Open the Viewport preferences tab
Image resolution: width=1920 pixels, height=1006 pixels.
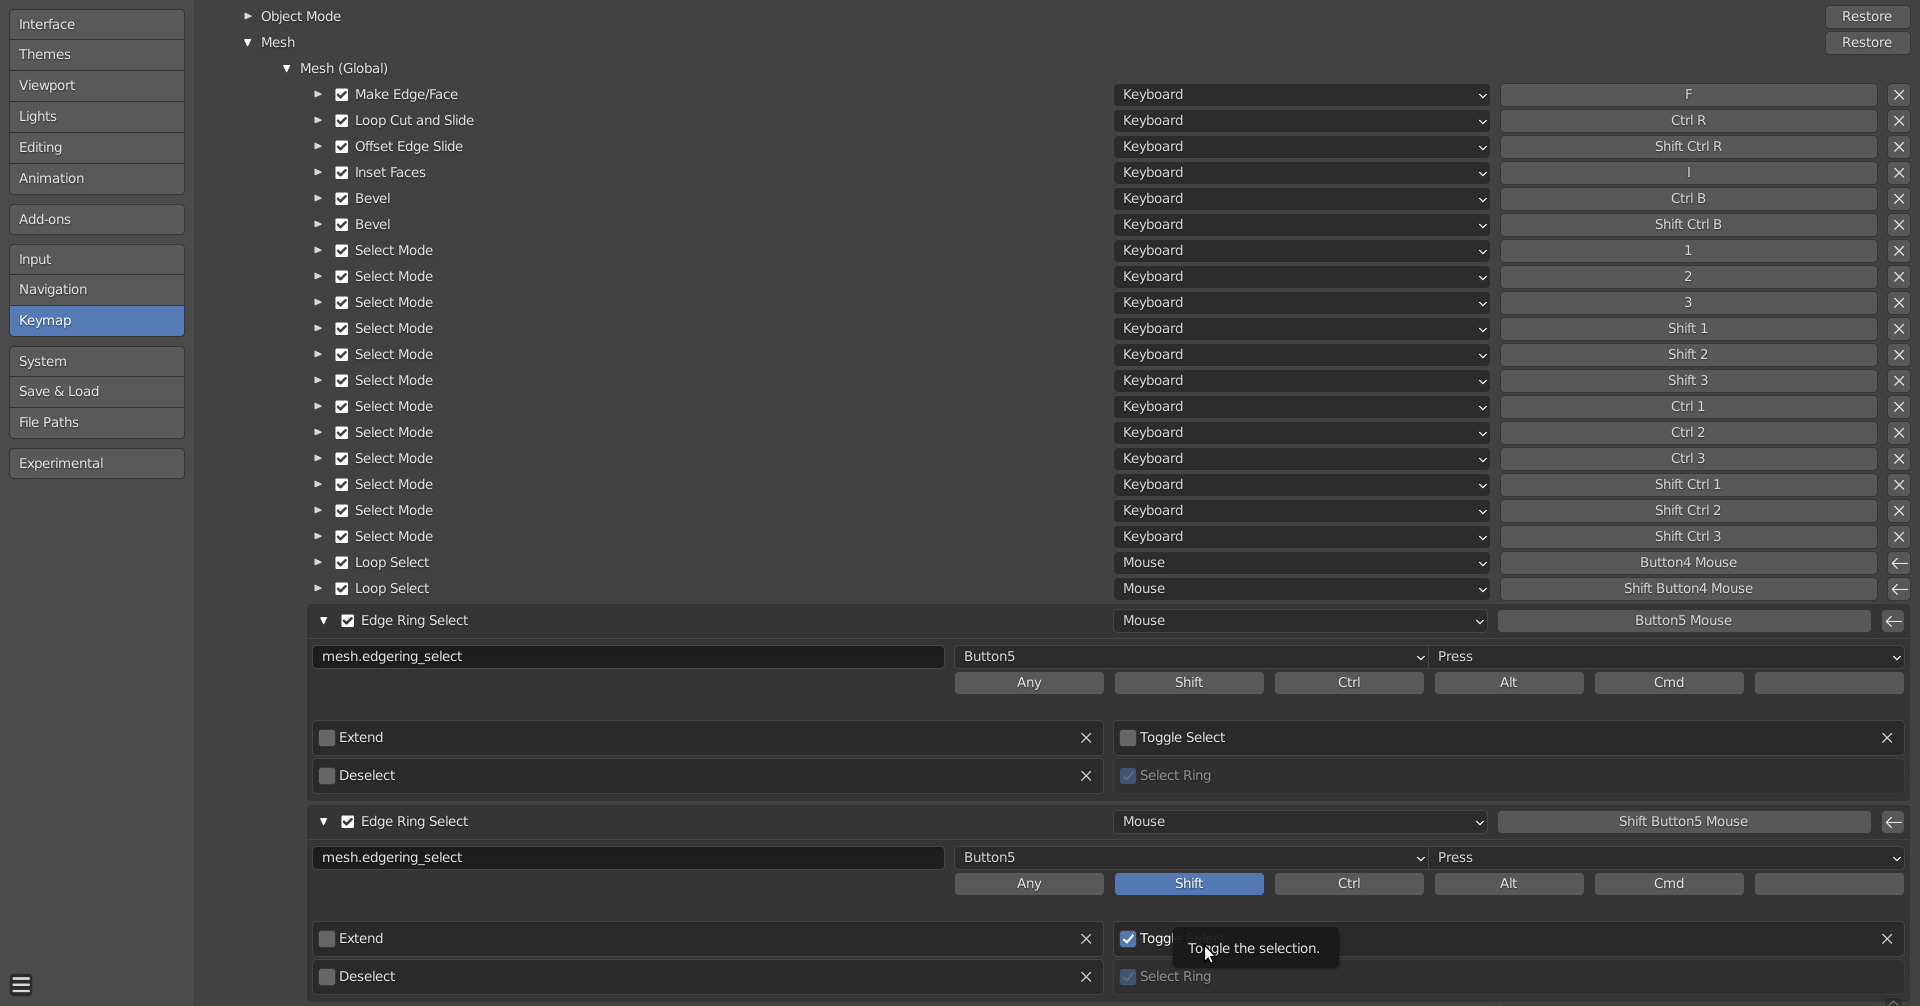(97, 85)
